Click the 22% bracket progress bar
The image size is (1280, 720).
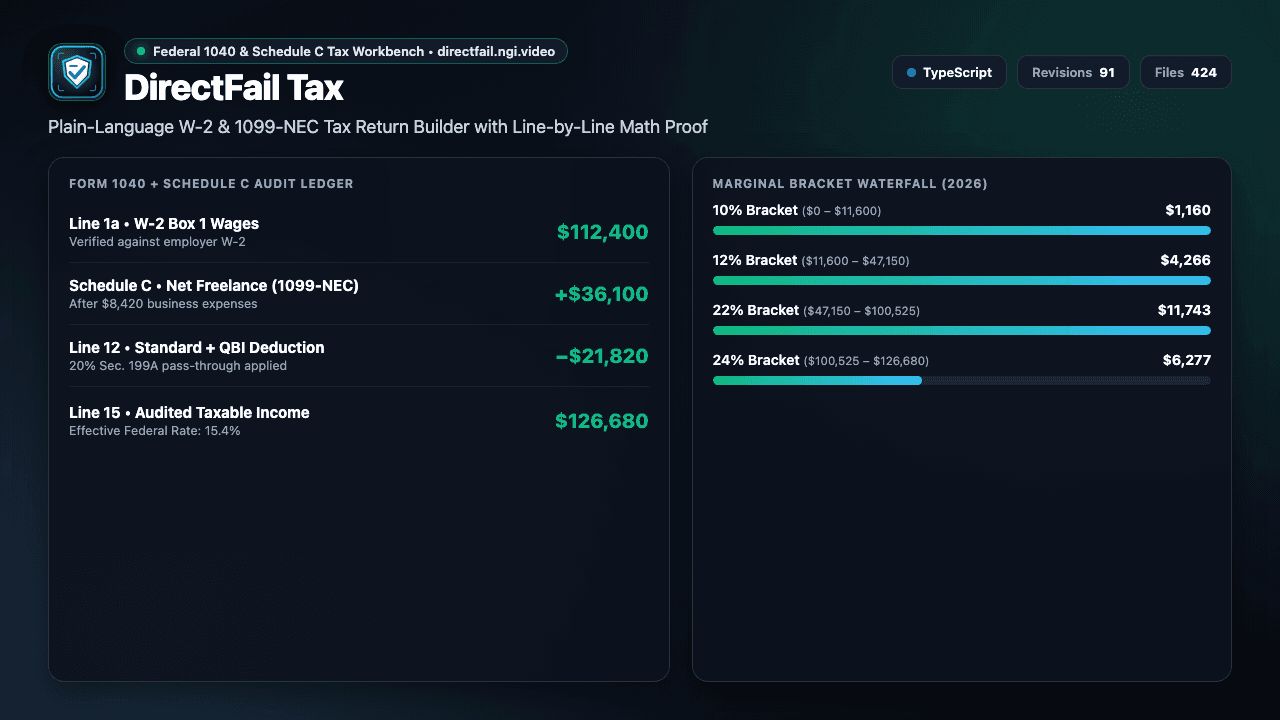pyautogui.click(x=961, y=330)
